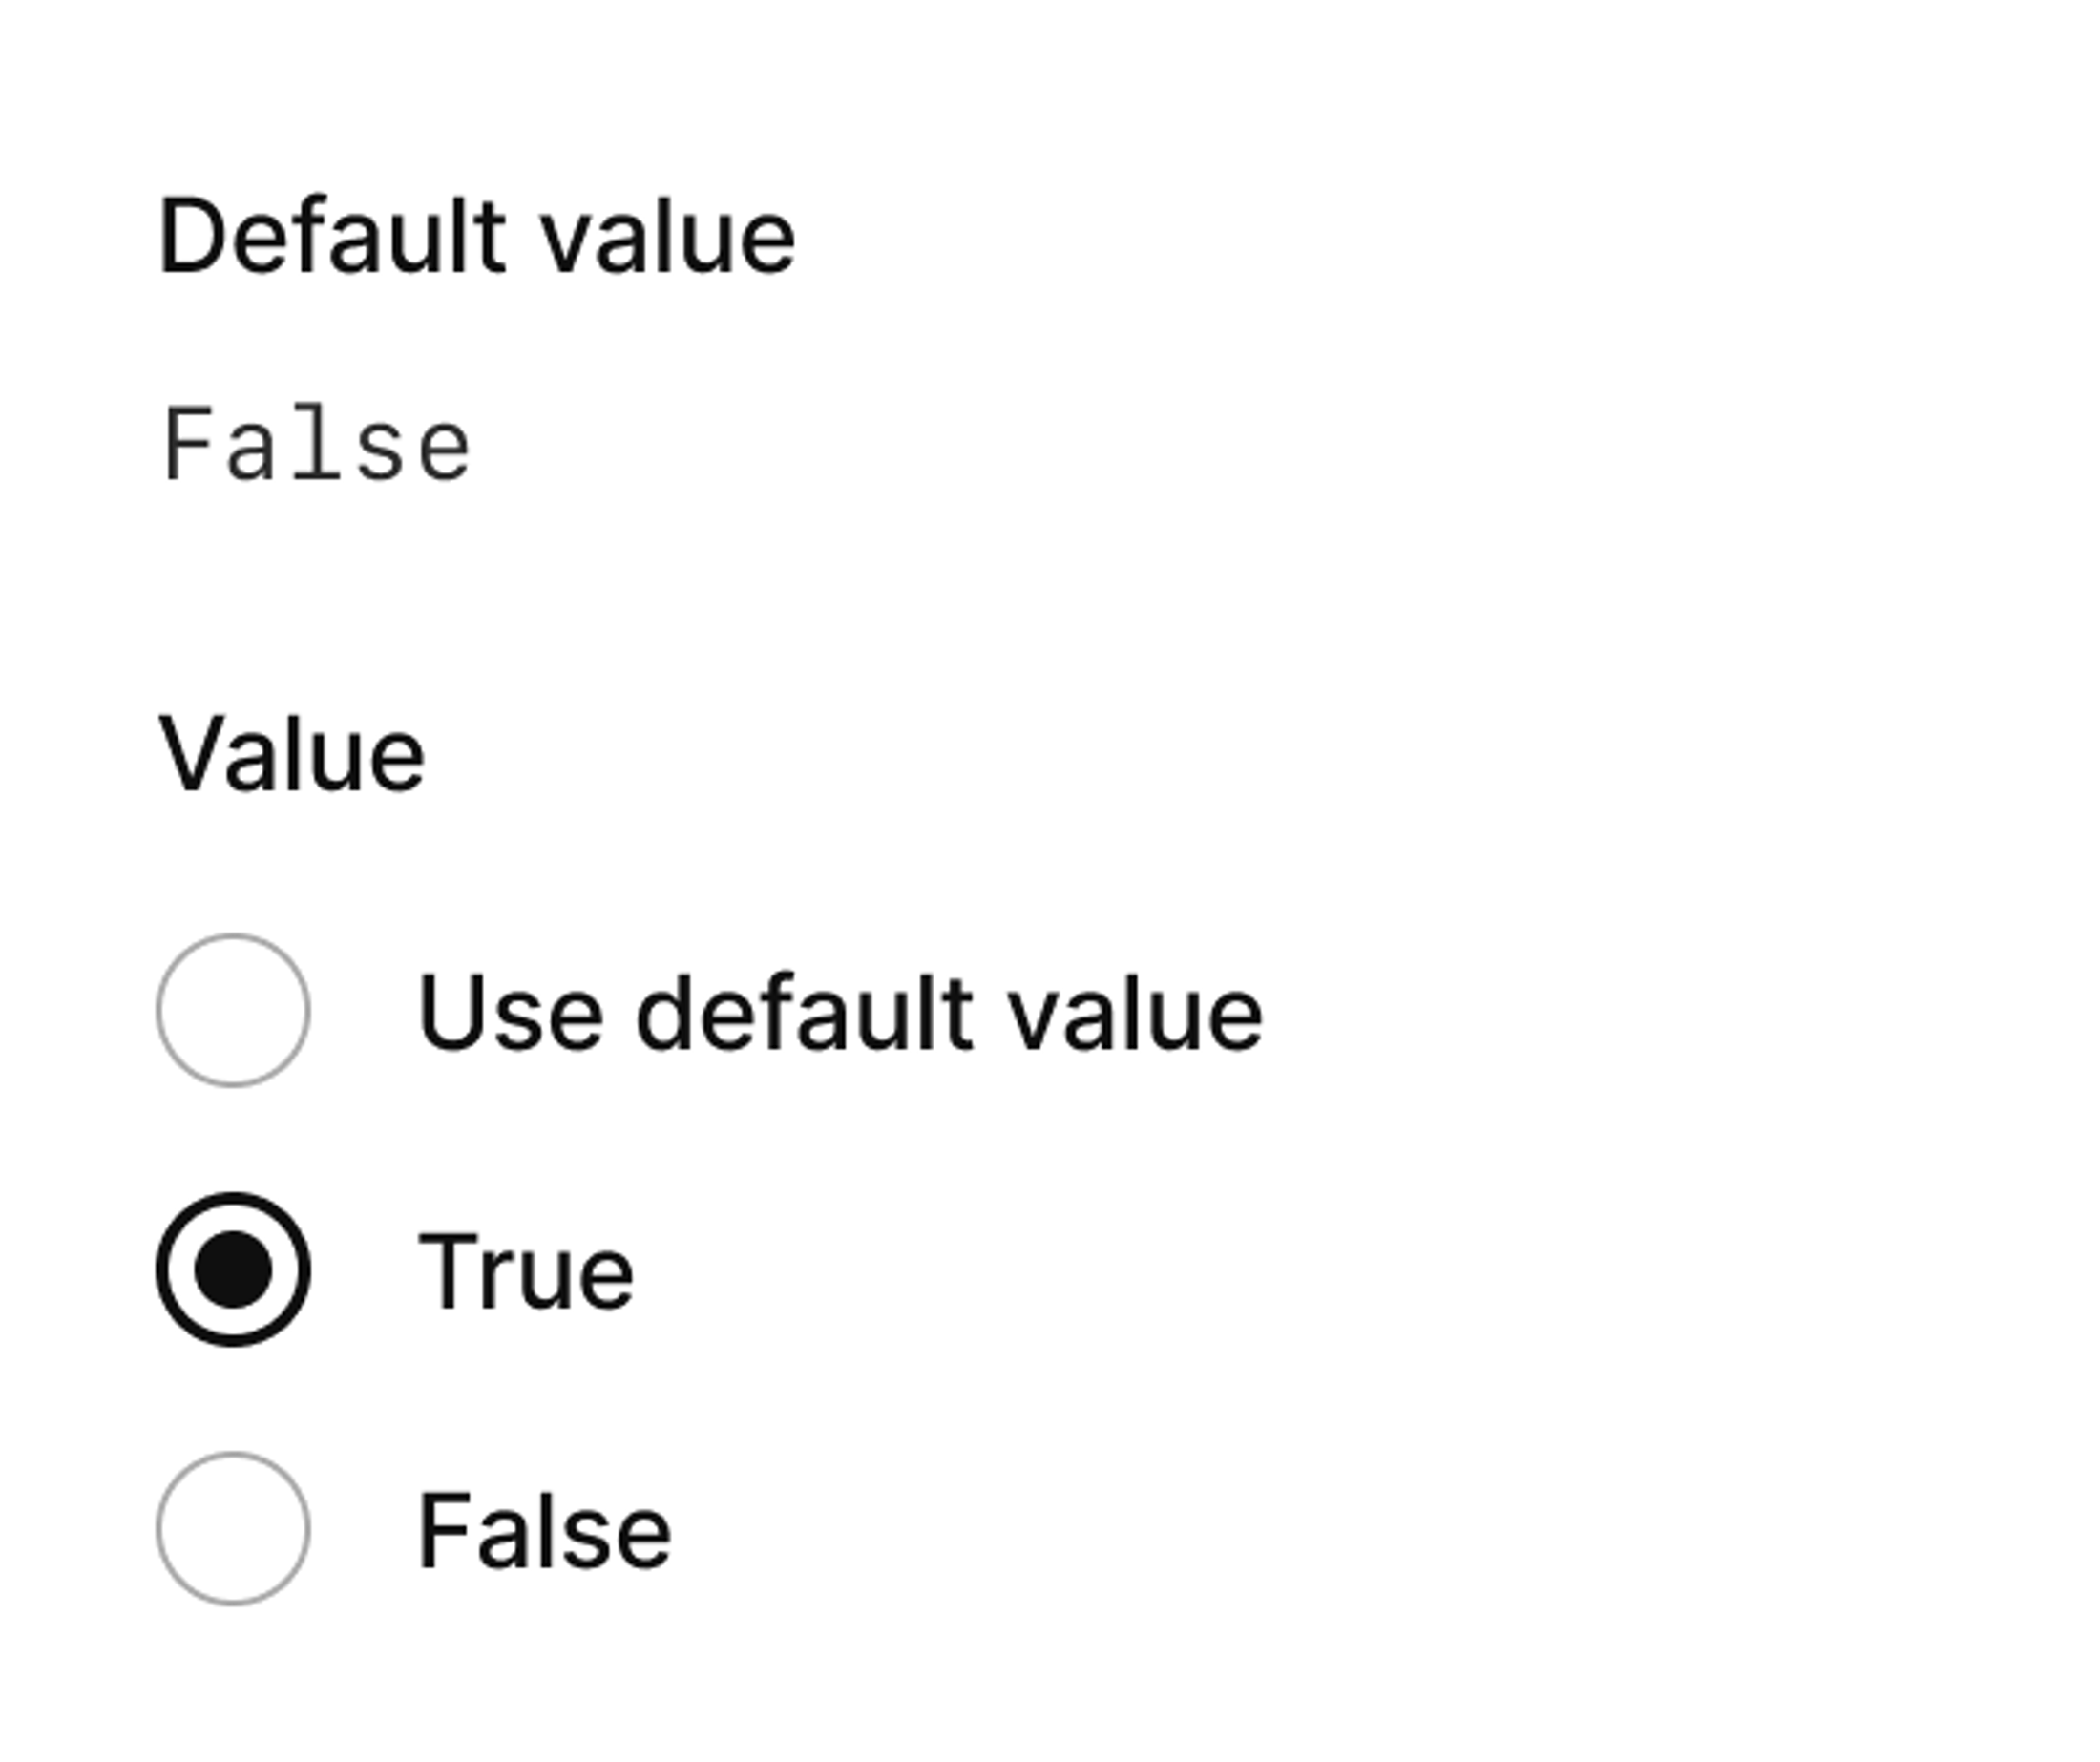Image resolution: width=2100 pixels, height=1762 pixels.
Task: Click the "Use default value" label text
Action: click(840, 1013)
